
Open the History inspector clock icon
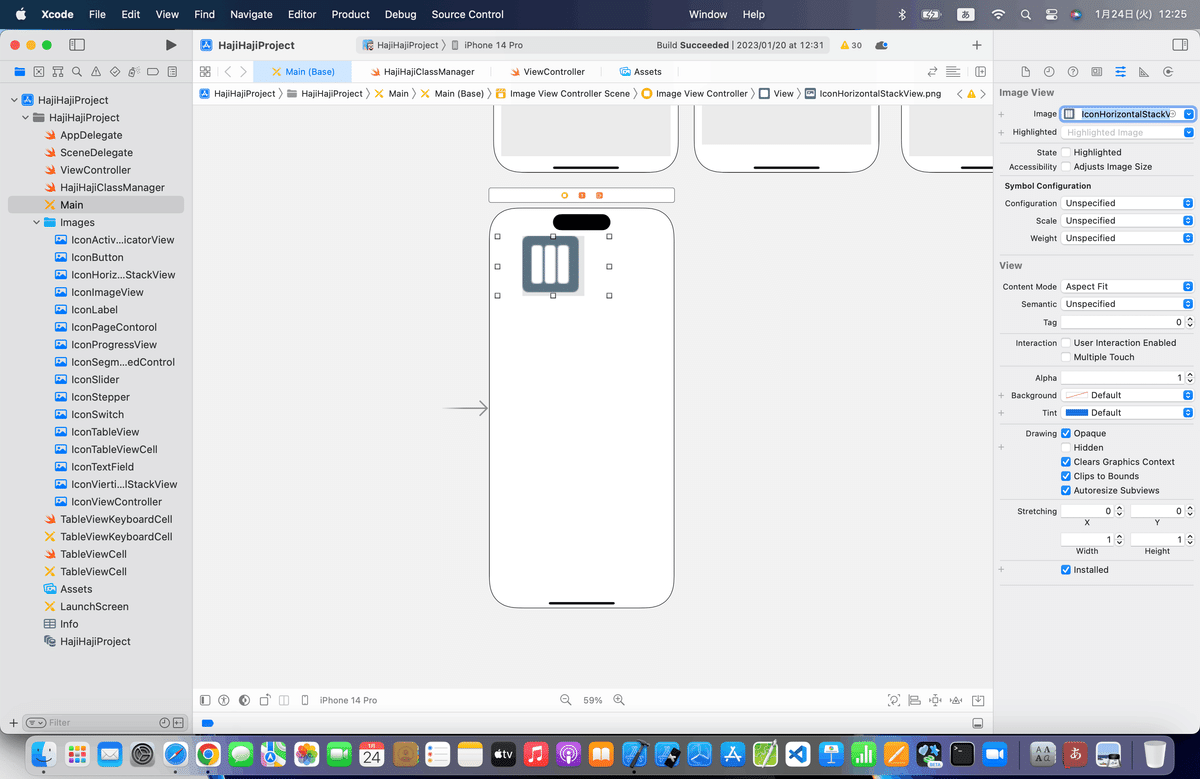point(1049,72)
